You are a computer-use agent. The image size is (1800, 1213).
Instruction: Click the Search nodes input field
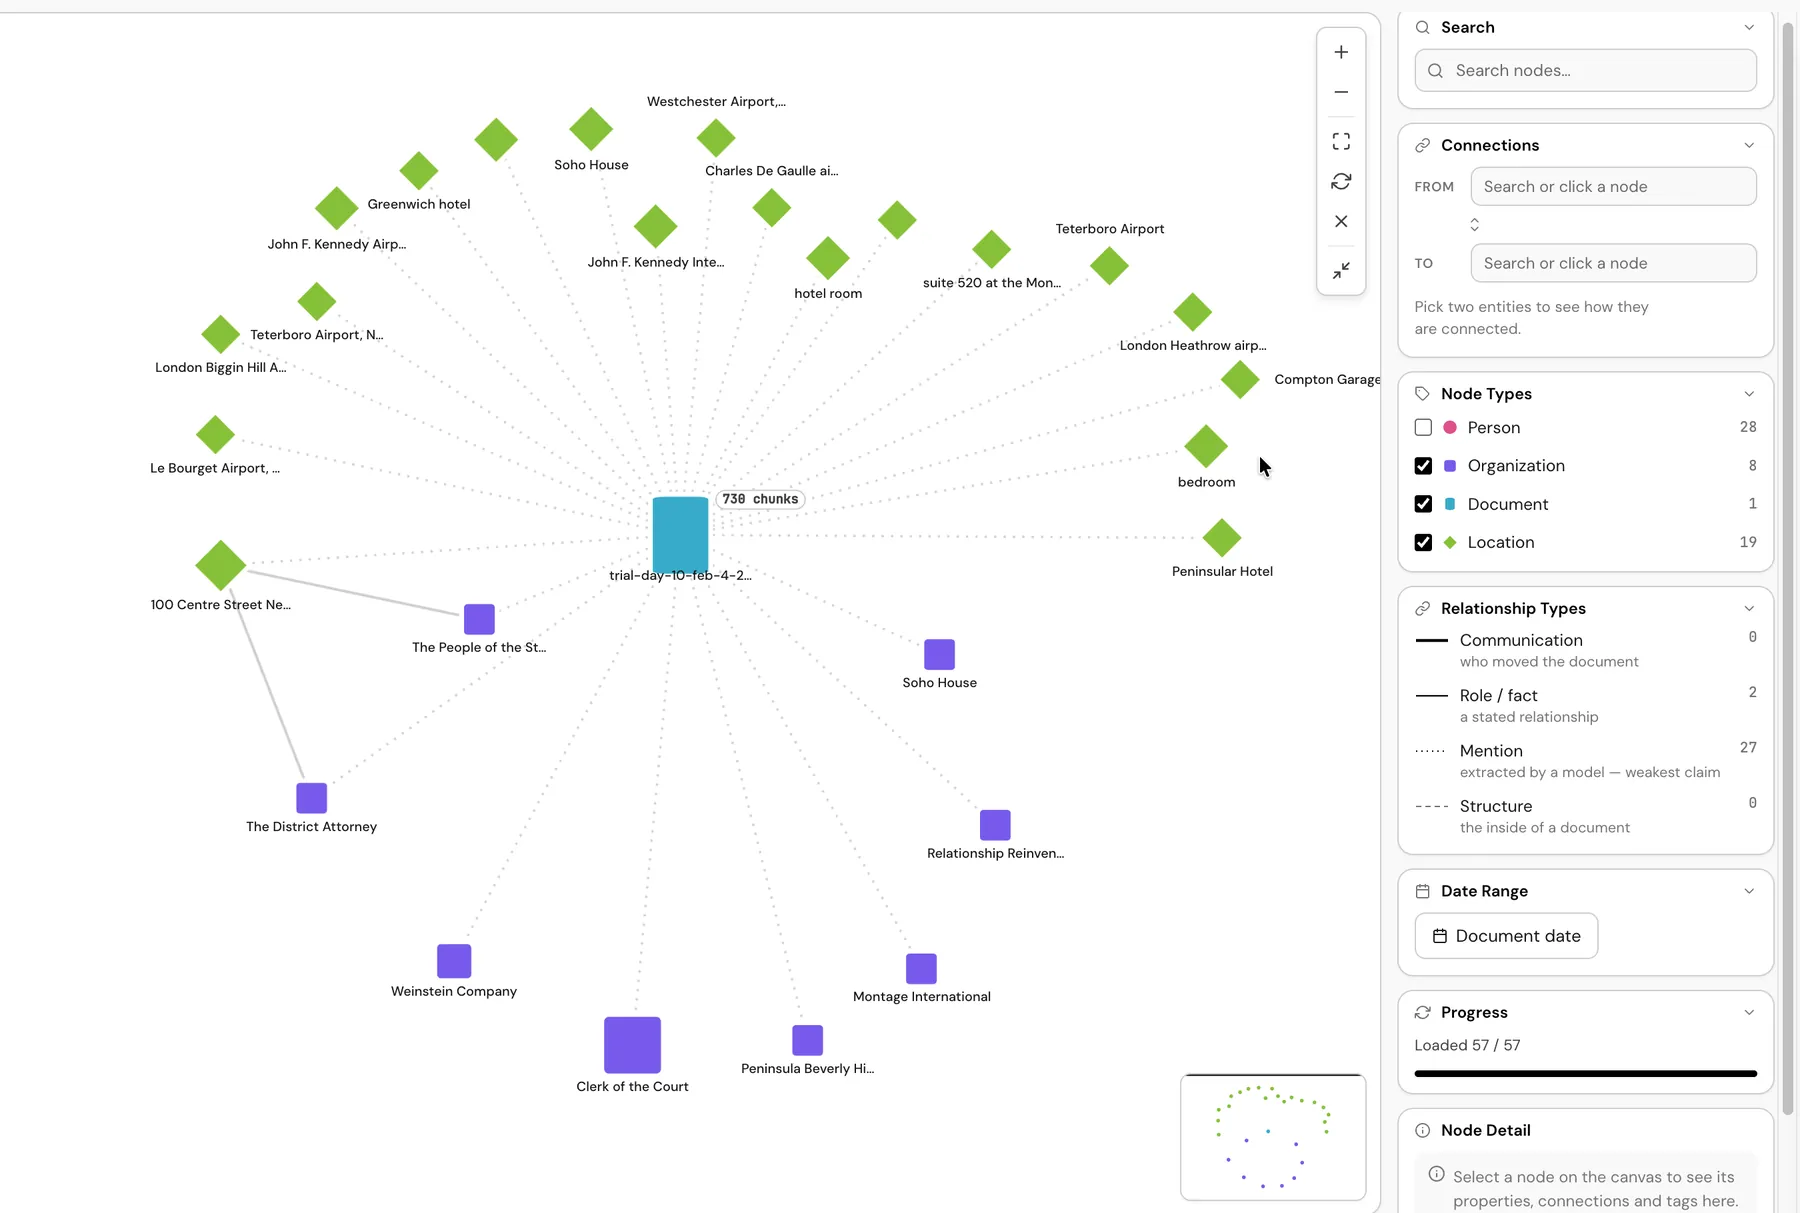[x=1585, y=70]
